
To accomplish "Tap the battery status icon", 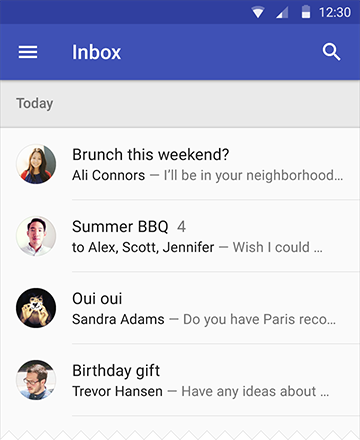I will (x=306, y=12).
